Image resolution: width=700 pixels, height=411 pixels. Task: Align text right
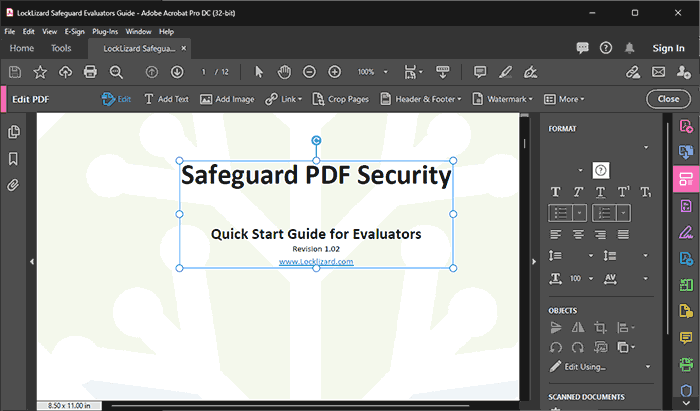600,234
